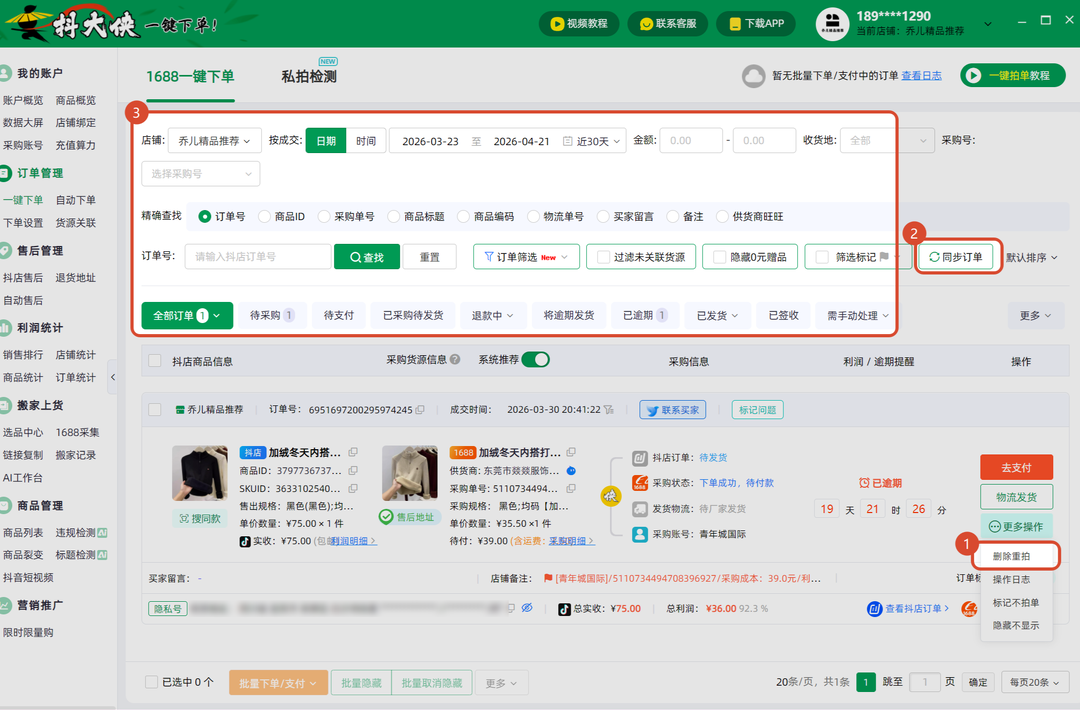Open 1688采集 in the sidebar
Viewport: 1080px width, 710px height.
pyautogui.click(x=77, y=432)
